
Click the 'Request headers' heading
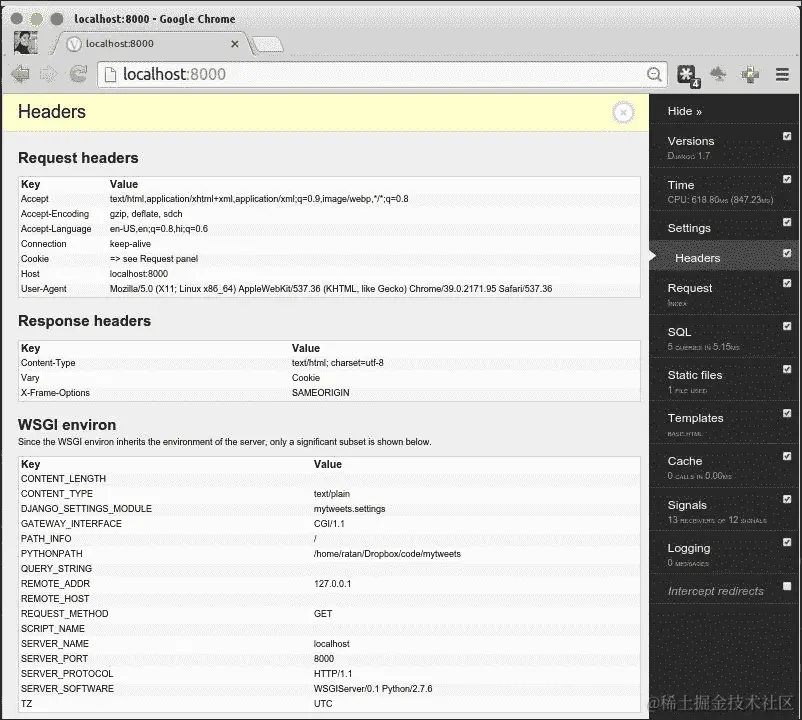pos(78,158)
